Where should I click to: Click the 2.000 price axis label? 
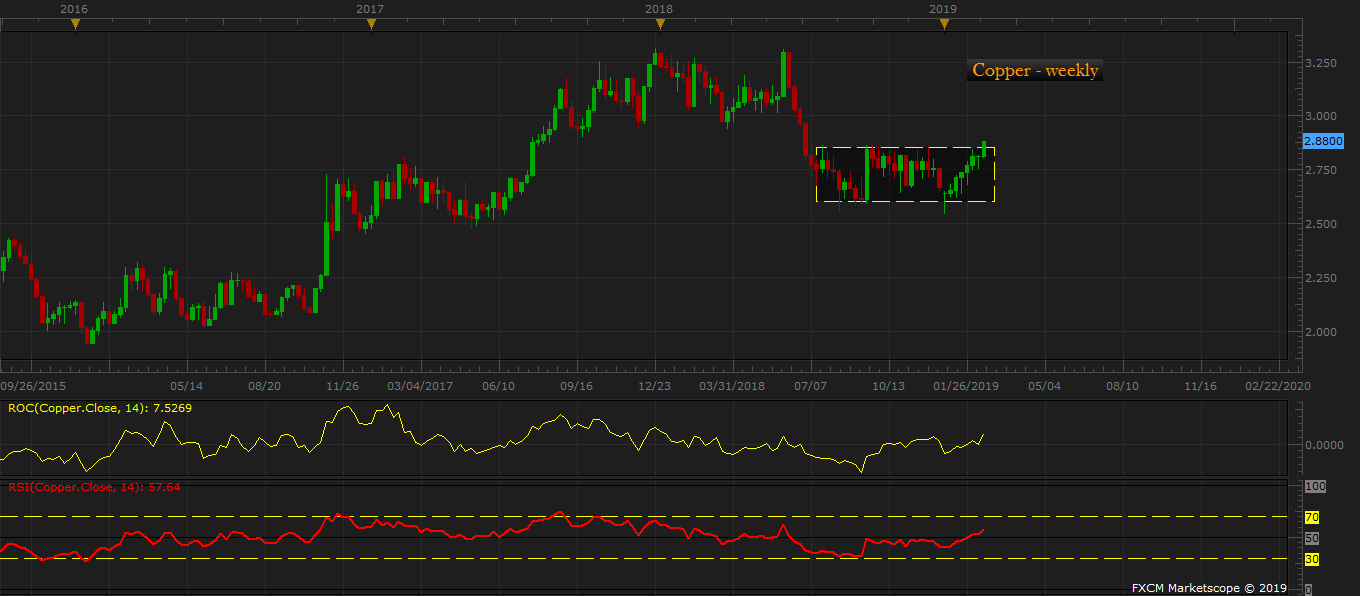pyautogui.click(x=1322, y=332)
